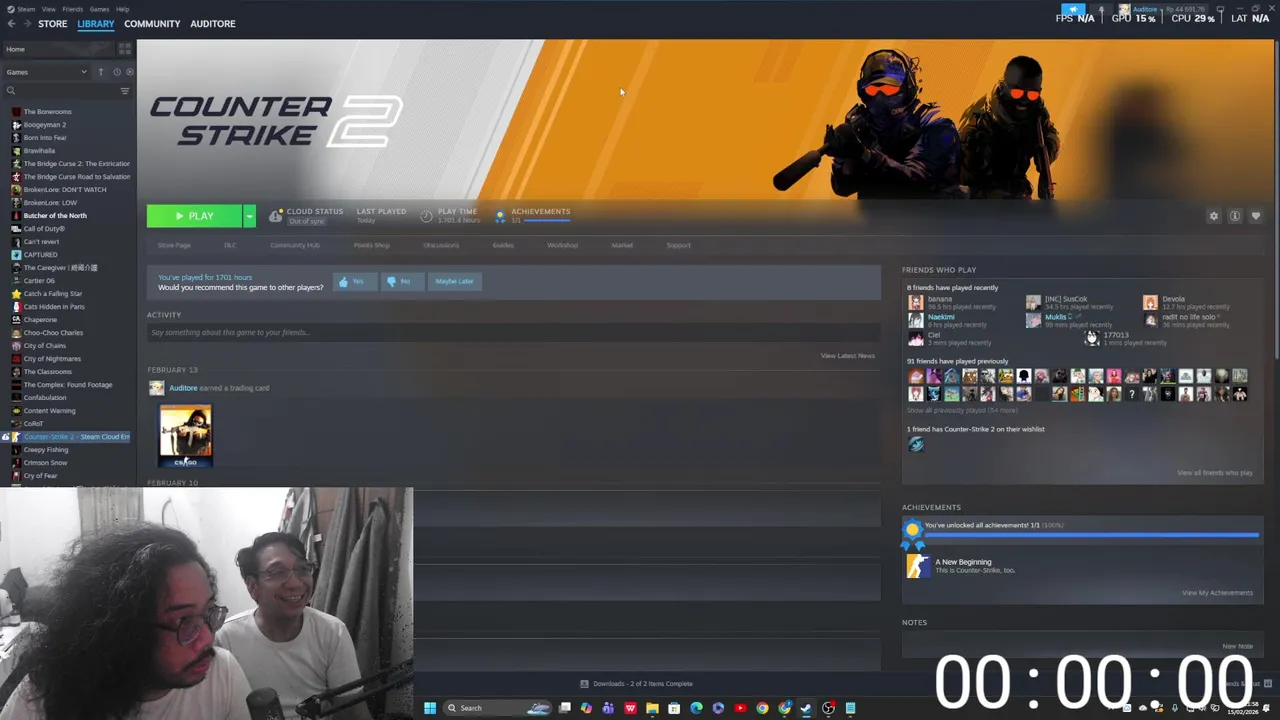Select Call of Duty in library list

coord(44,229)
